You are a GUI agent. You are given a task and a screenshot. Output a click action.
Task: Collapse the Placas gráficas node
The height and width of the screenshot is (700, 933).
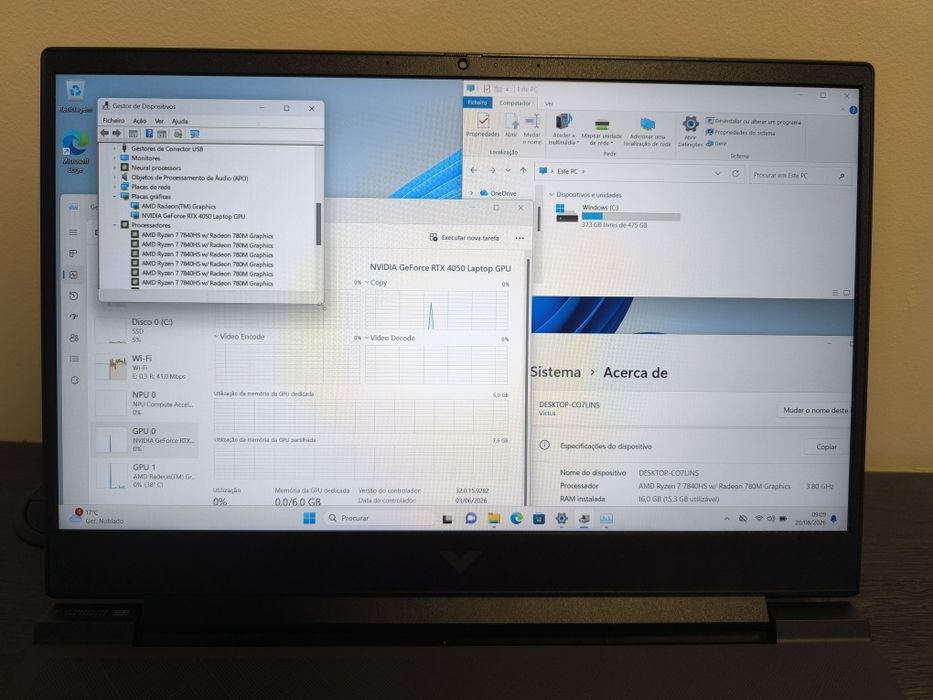[x=115, y=196]
